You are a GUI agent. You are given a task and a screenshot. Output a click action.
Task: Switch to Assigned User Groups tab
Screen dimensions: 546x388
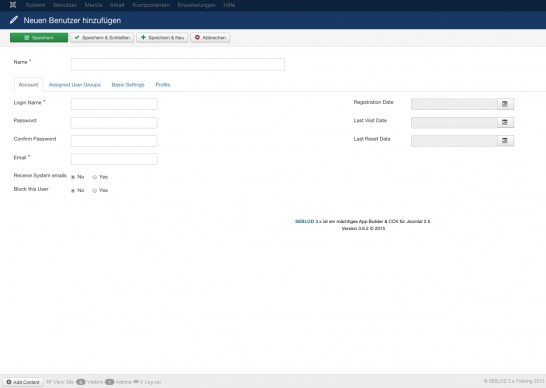pyautogui.click(x=75, y=85)
